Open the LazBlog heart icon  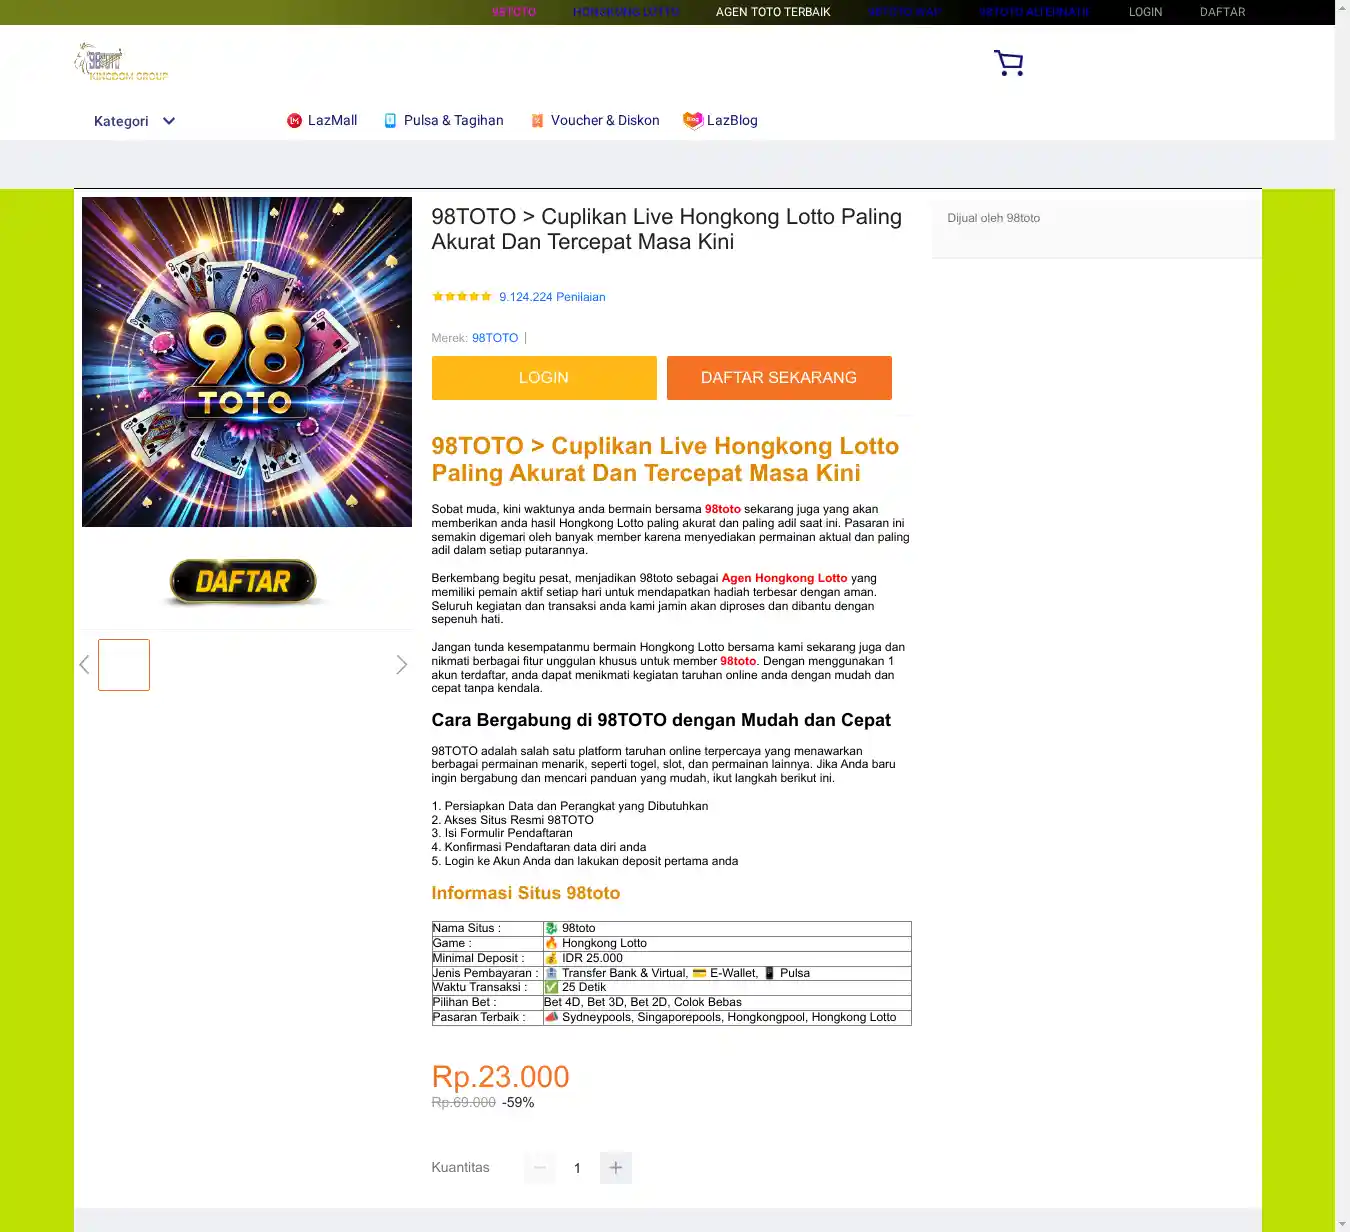click(693, 120)
